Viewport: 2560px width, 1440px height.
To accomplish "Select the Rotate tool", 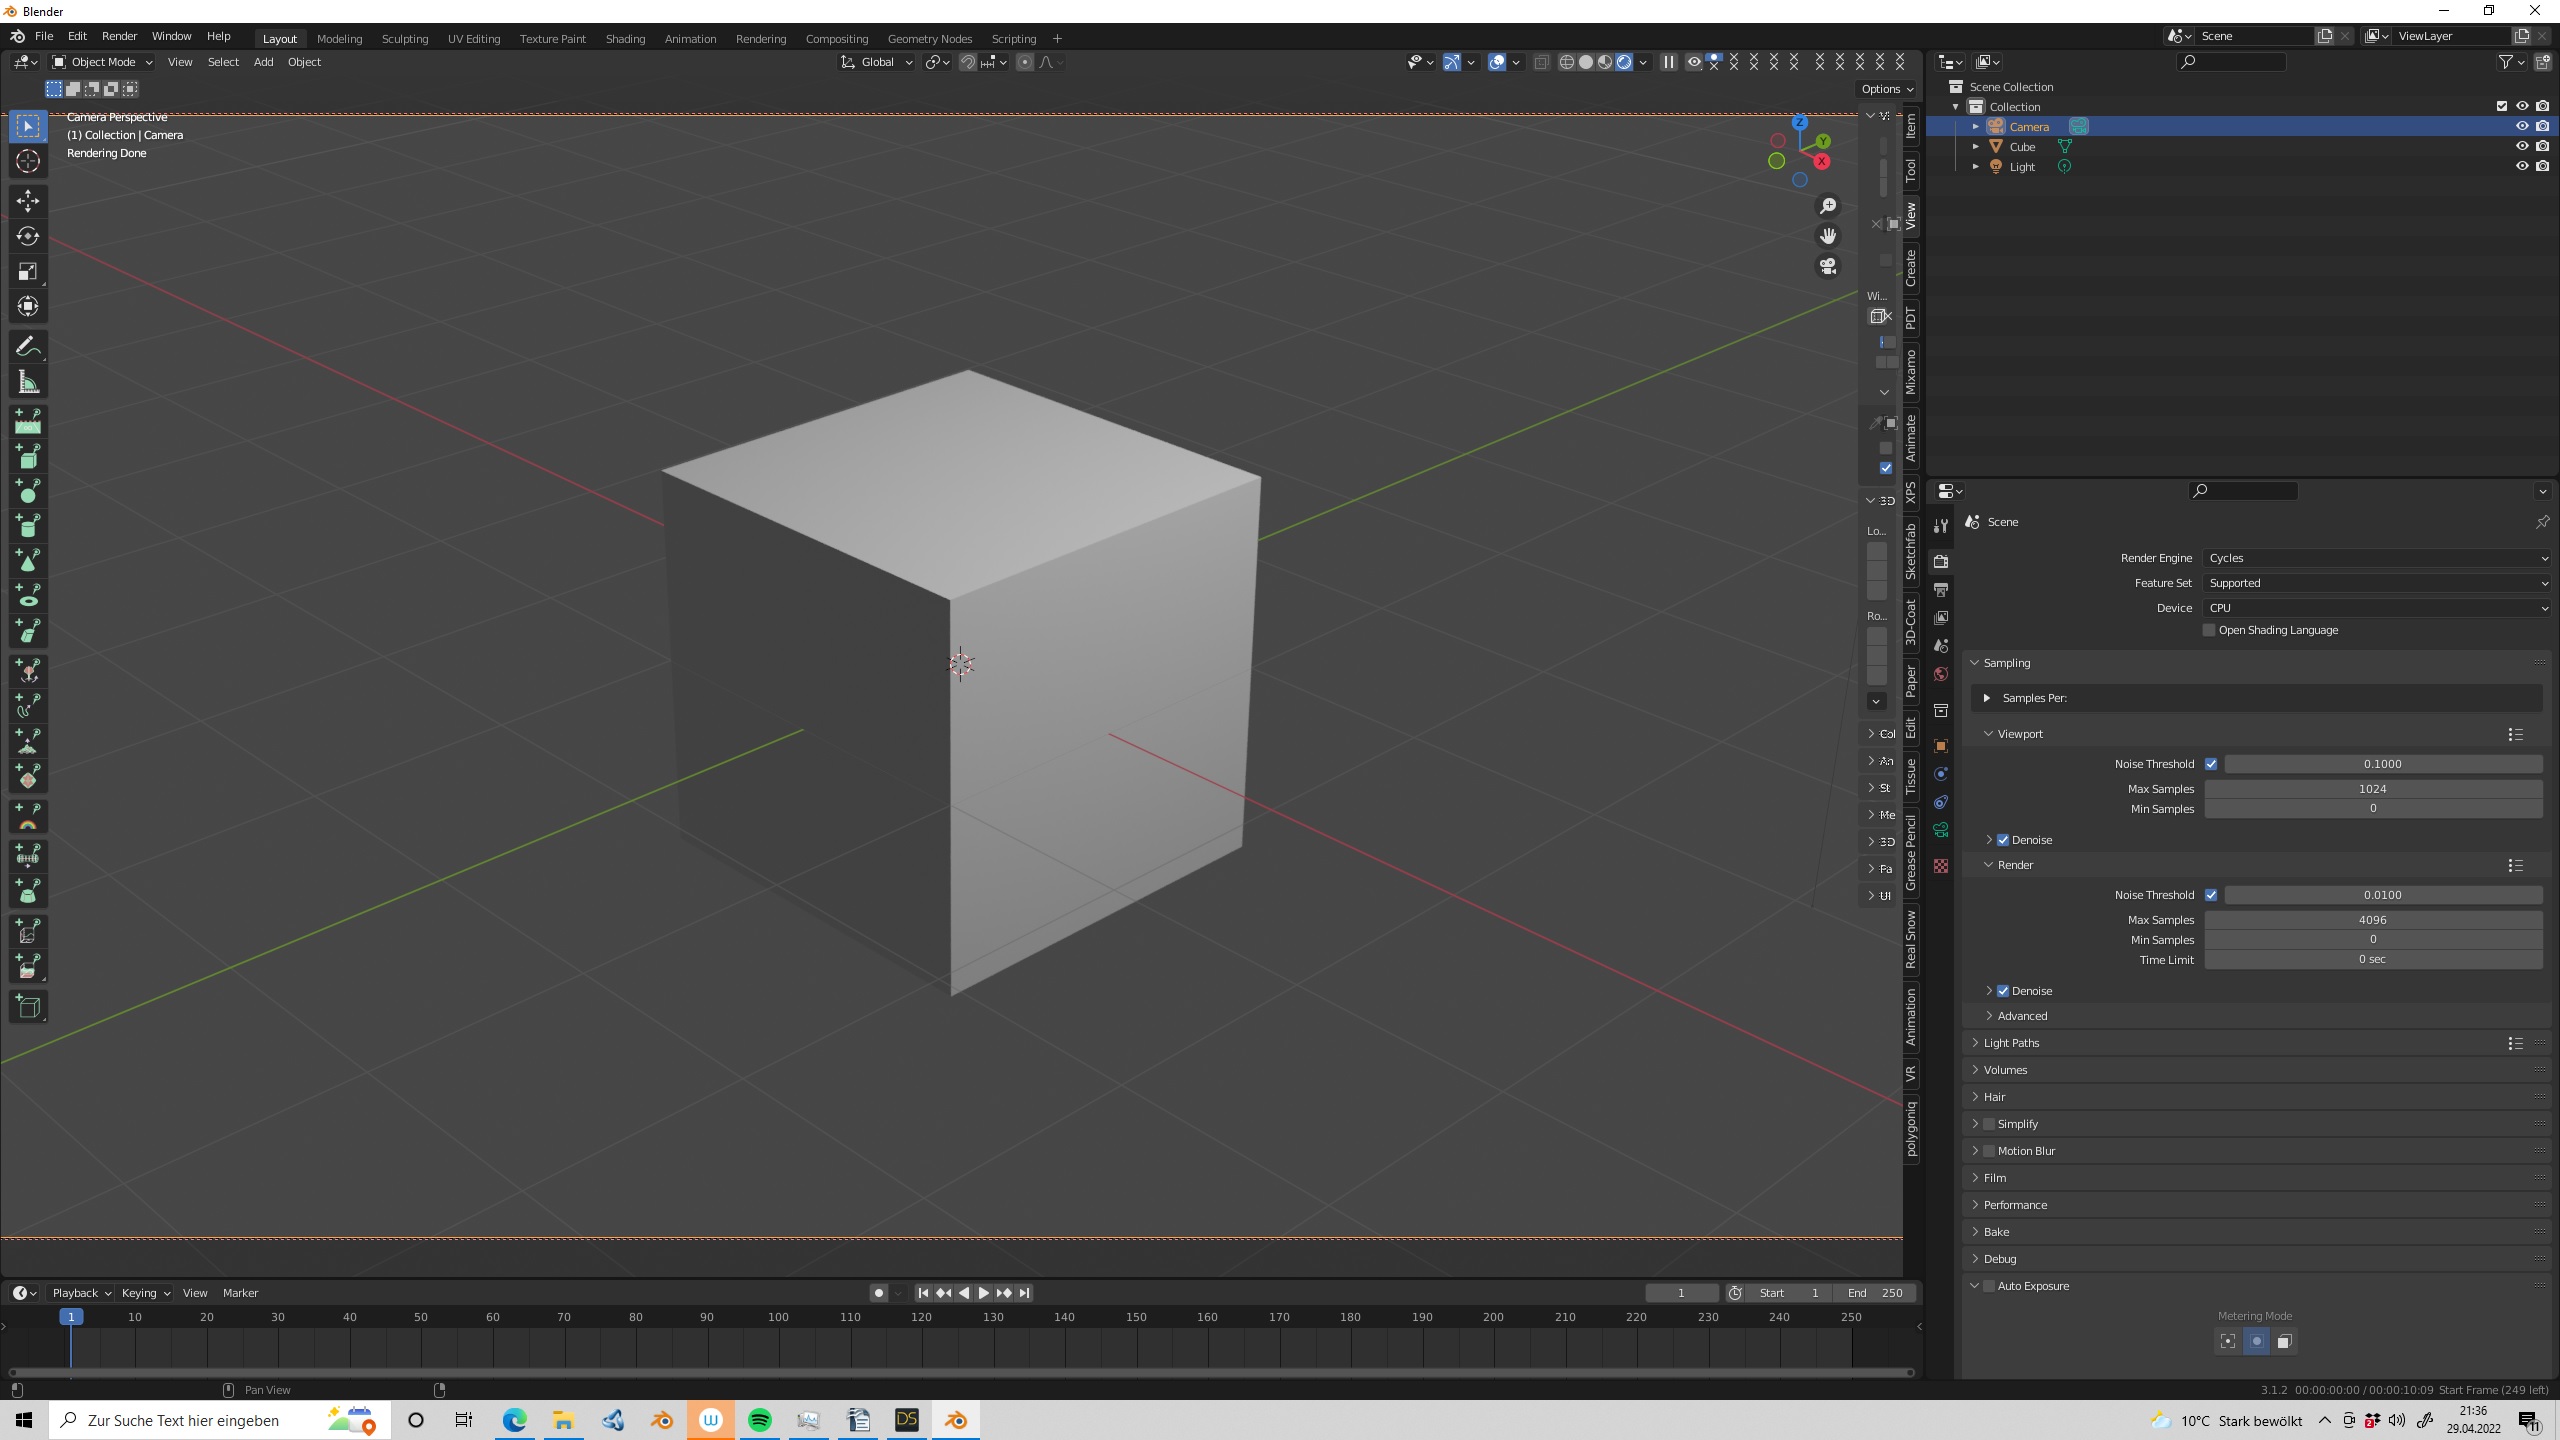I will pos(28,236).
